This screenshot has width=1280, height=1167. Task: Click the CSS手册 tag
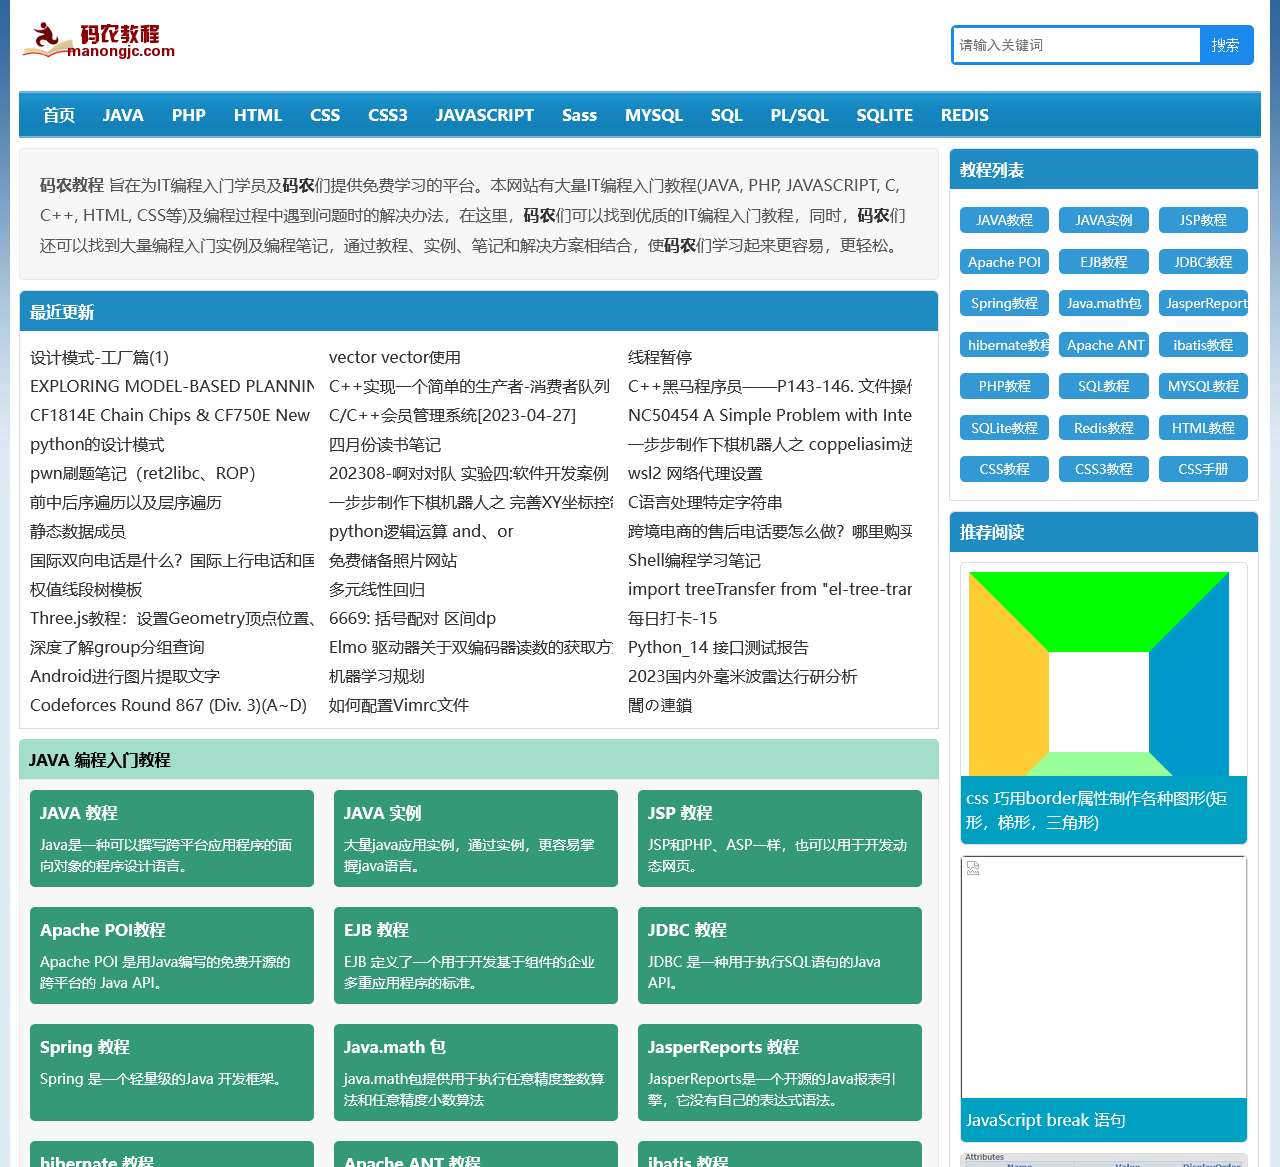click(x=1203, y=469)
